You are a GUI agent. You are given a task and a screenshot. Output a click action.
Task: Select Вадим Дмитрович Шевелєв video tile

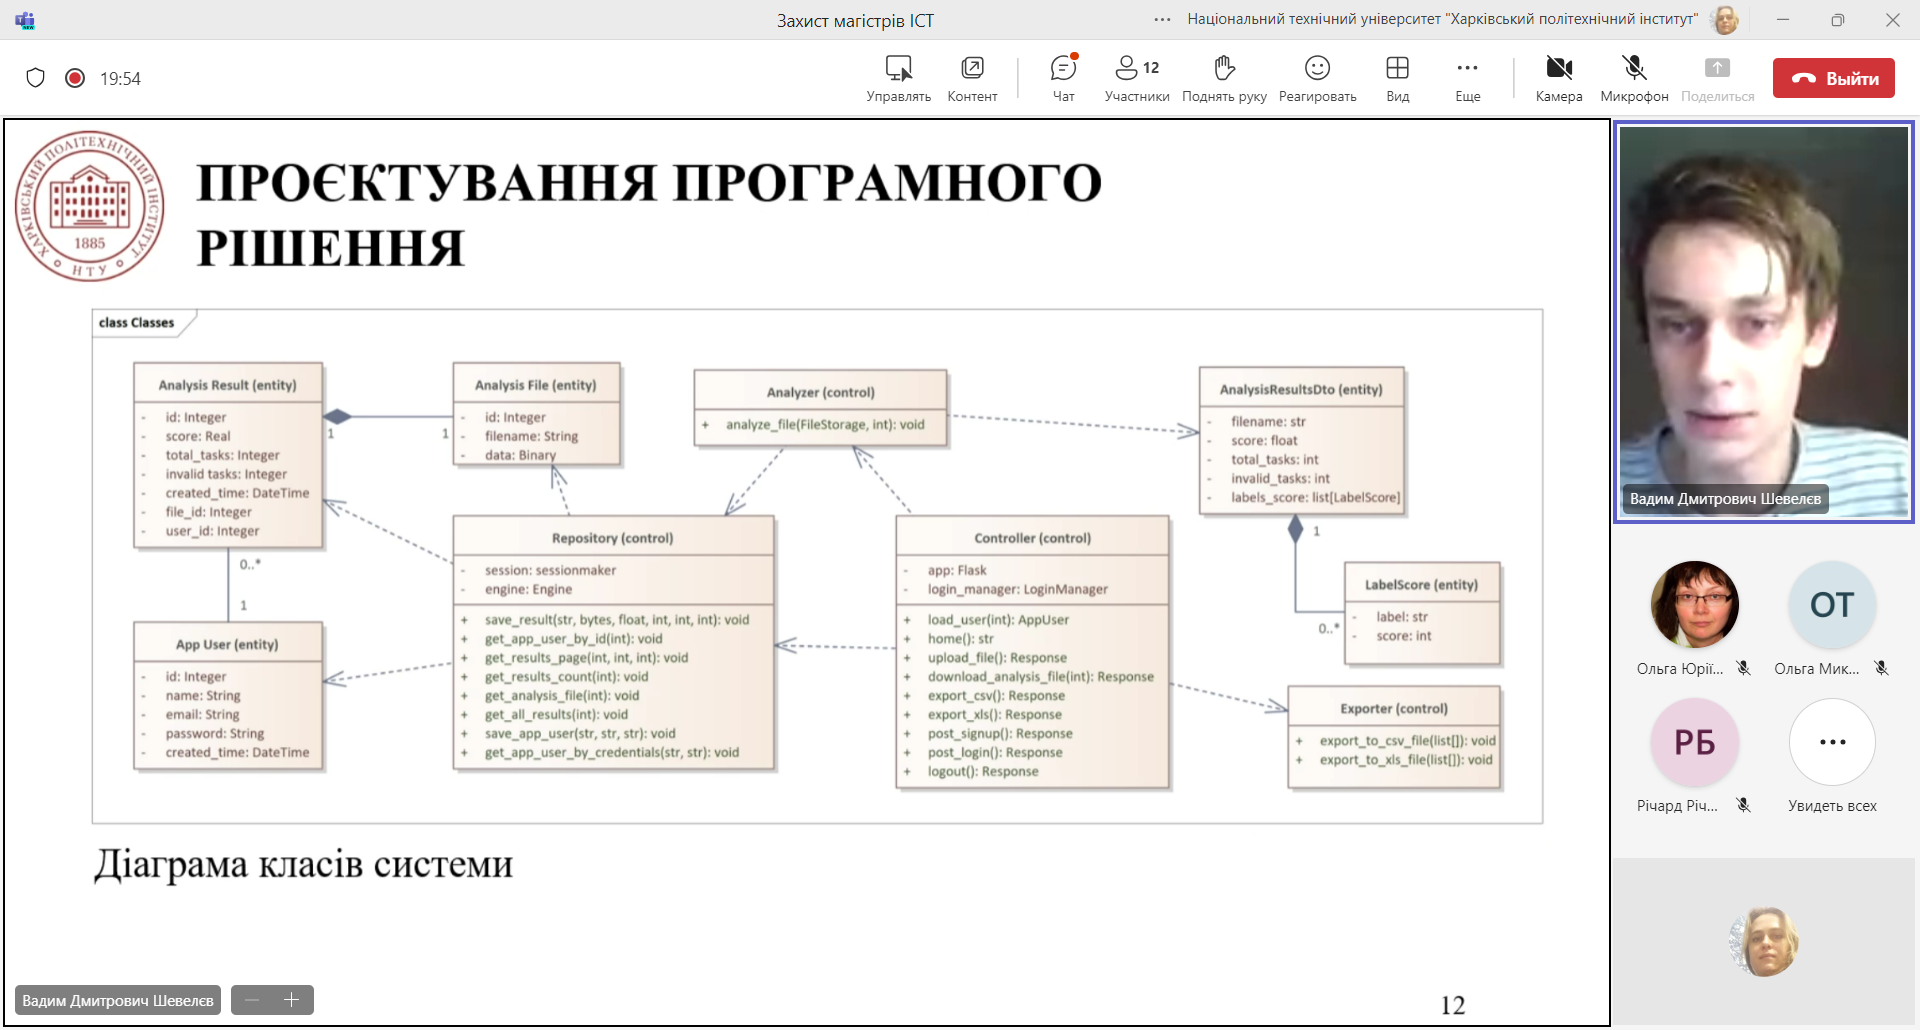click(x=1763, y=320)
